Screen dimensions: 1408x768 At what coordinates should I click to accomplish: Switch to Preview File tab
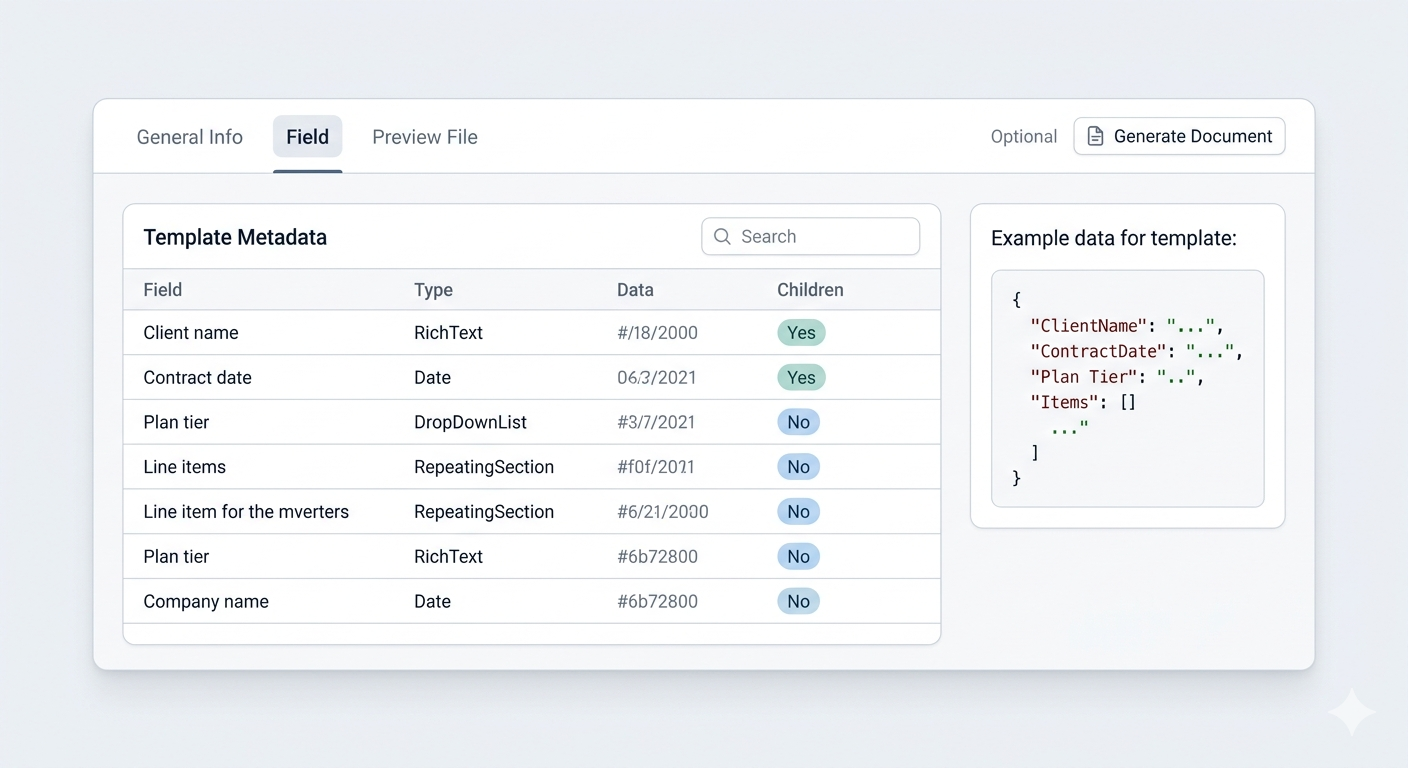(425, 137)
